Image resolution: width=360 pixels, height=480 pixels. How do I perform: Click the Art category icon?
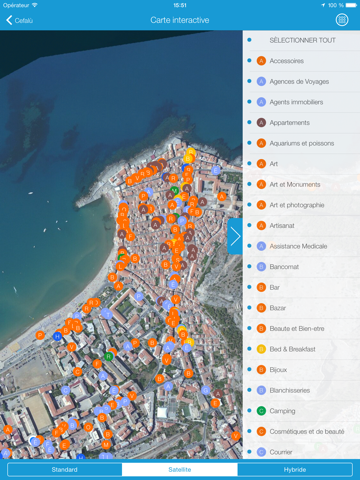(x=261, y=164)
